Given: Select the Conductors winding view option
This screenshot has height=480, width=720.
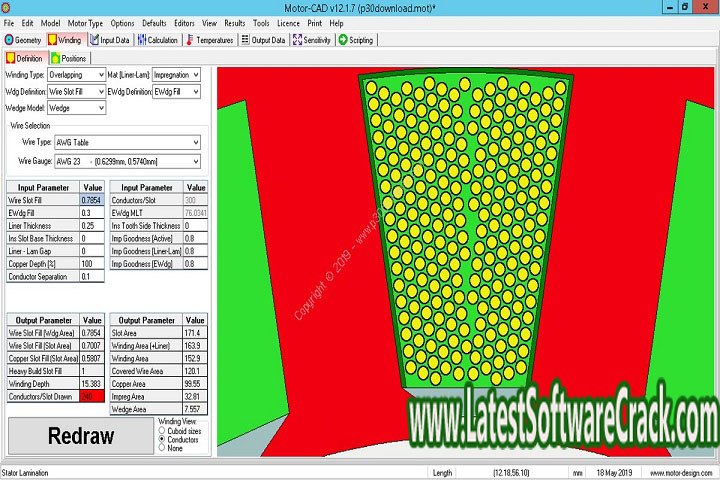Looking at the screenshot, I should click(162, 438).
